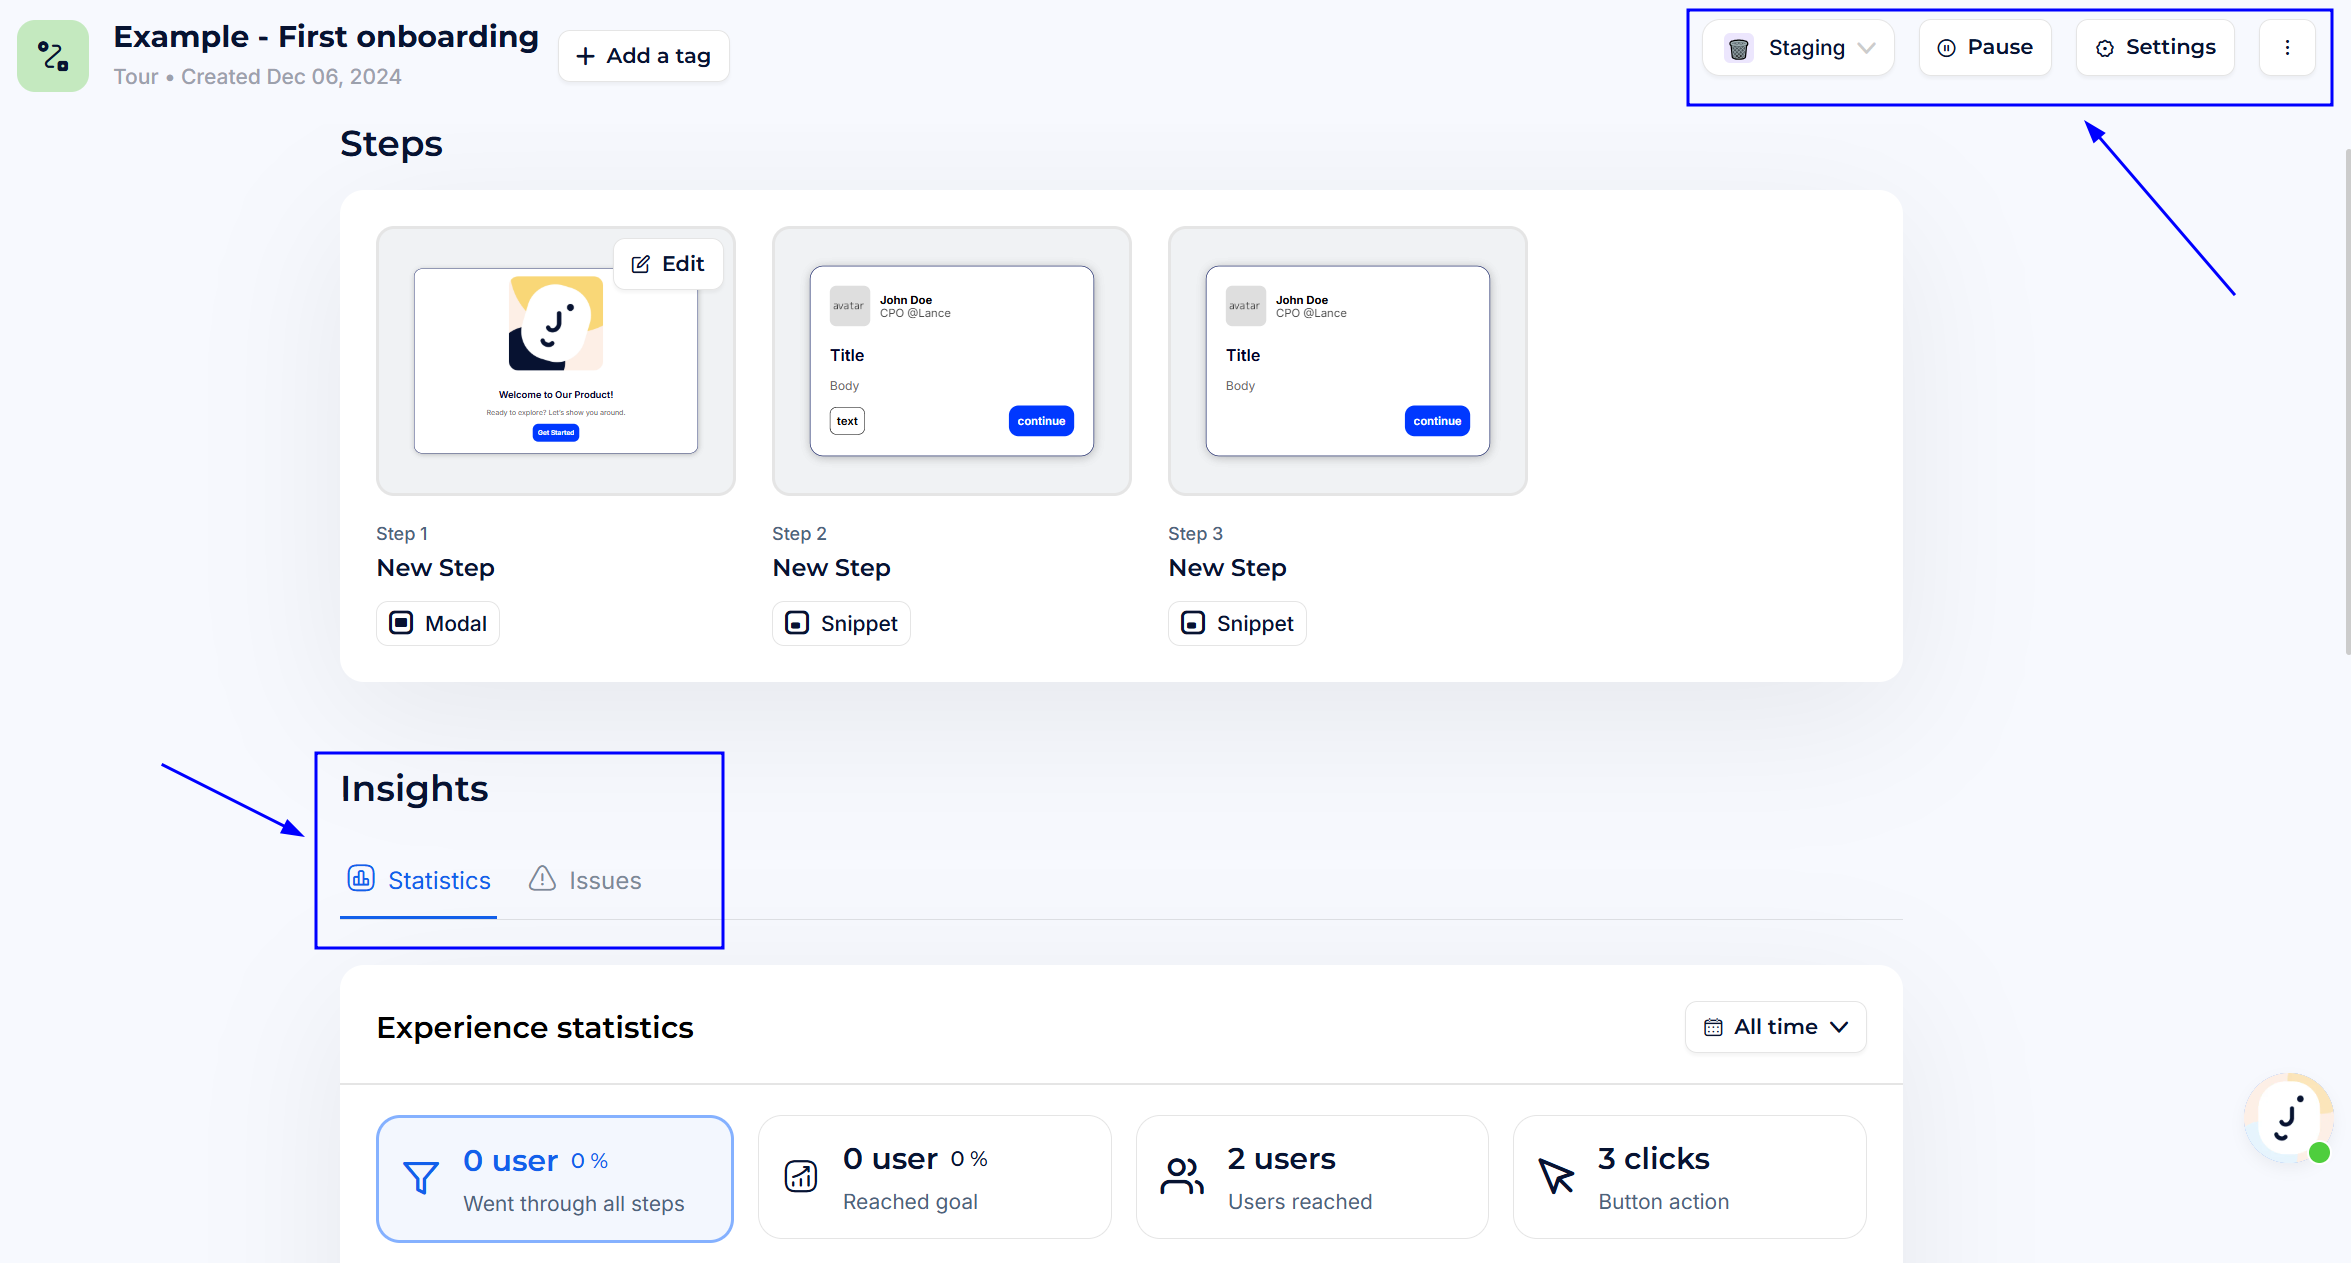
Task: Click the goal chart icon in Reached goal card
Action: (801, 1176)
